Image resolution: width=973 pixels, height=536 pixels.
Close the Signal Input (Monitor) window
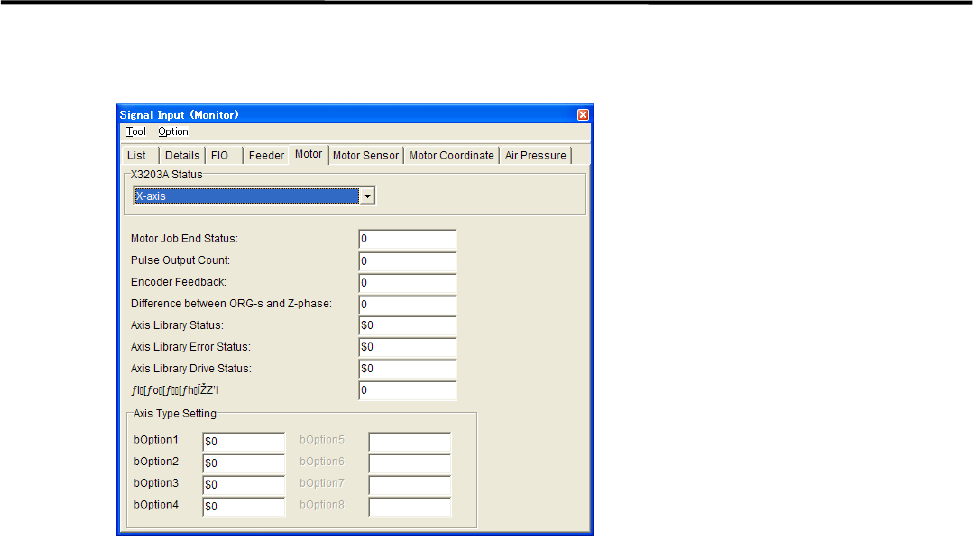pos(583,115)
